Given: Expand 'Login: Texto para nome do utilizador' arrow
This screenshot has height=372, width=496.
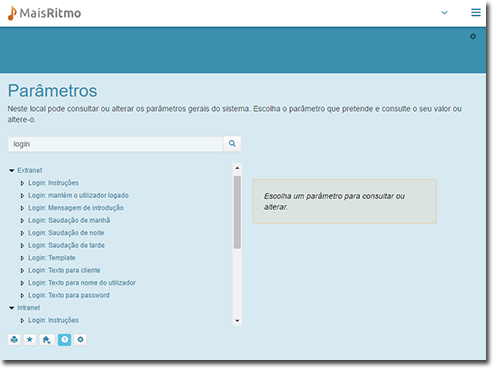Looking at the screenshot, I should pyautogui.click(x=22, y=283).
